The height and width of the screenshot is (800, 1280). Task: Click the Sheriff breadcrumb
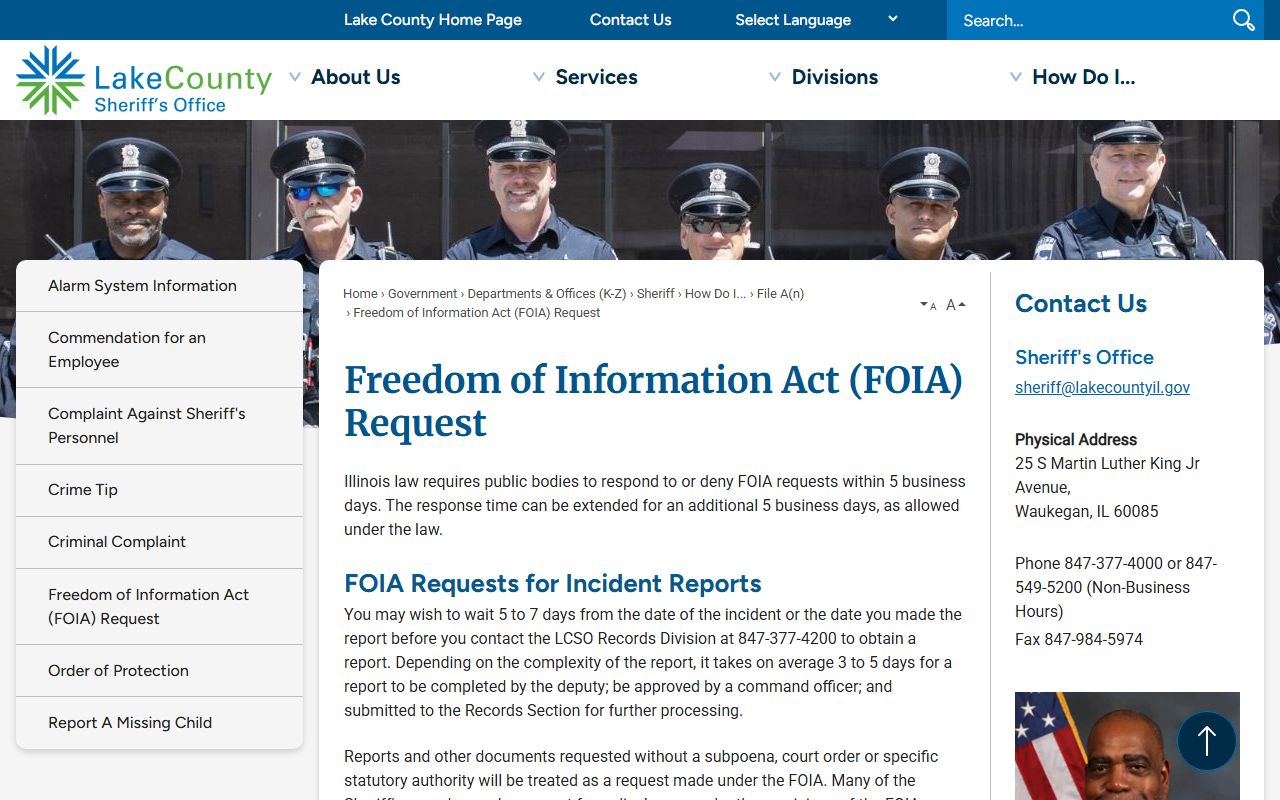[x=656, y=294]
